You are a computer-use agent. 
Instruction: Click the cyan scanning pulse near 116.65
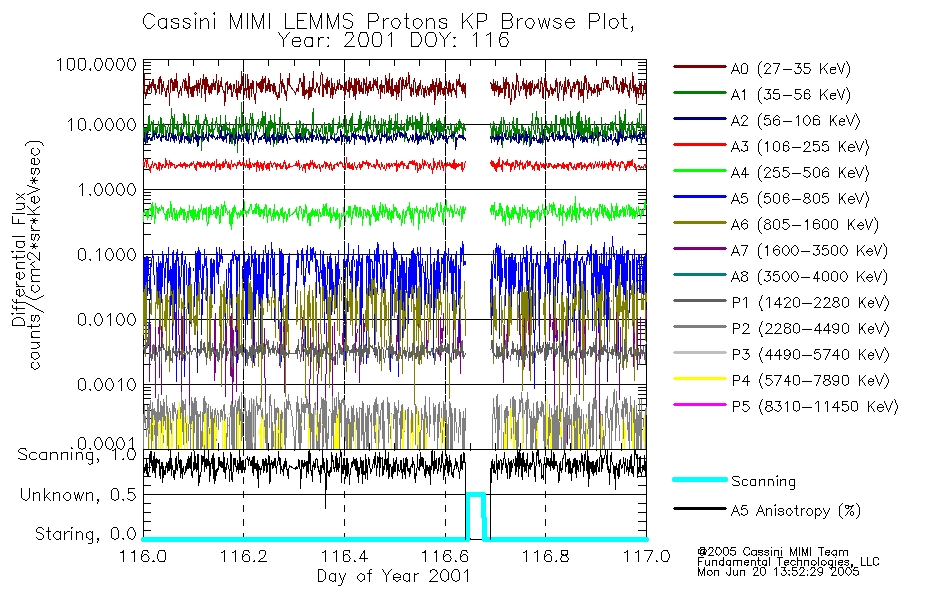tap(476, 516)
